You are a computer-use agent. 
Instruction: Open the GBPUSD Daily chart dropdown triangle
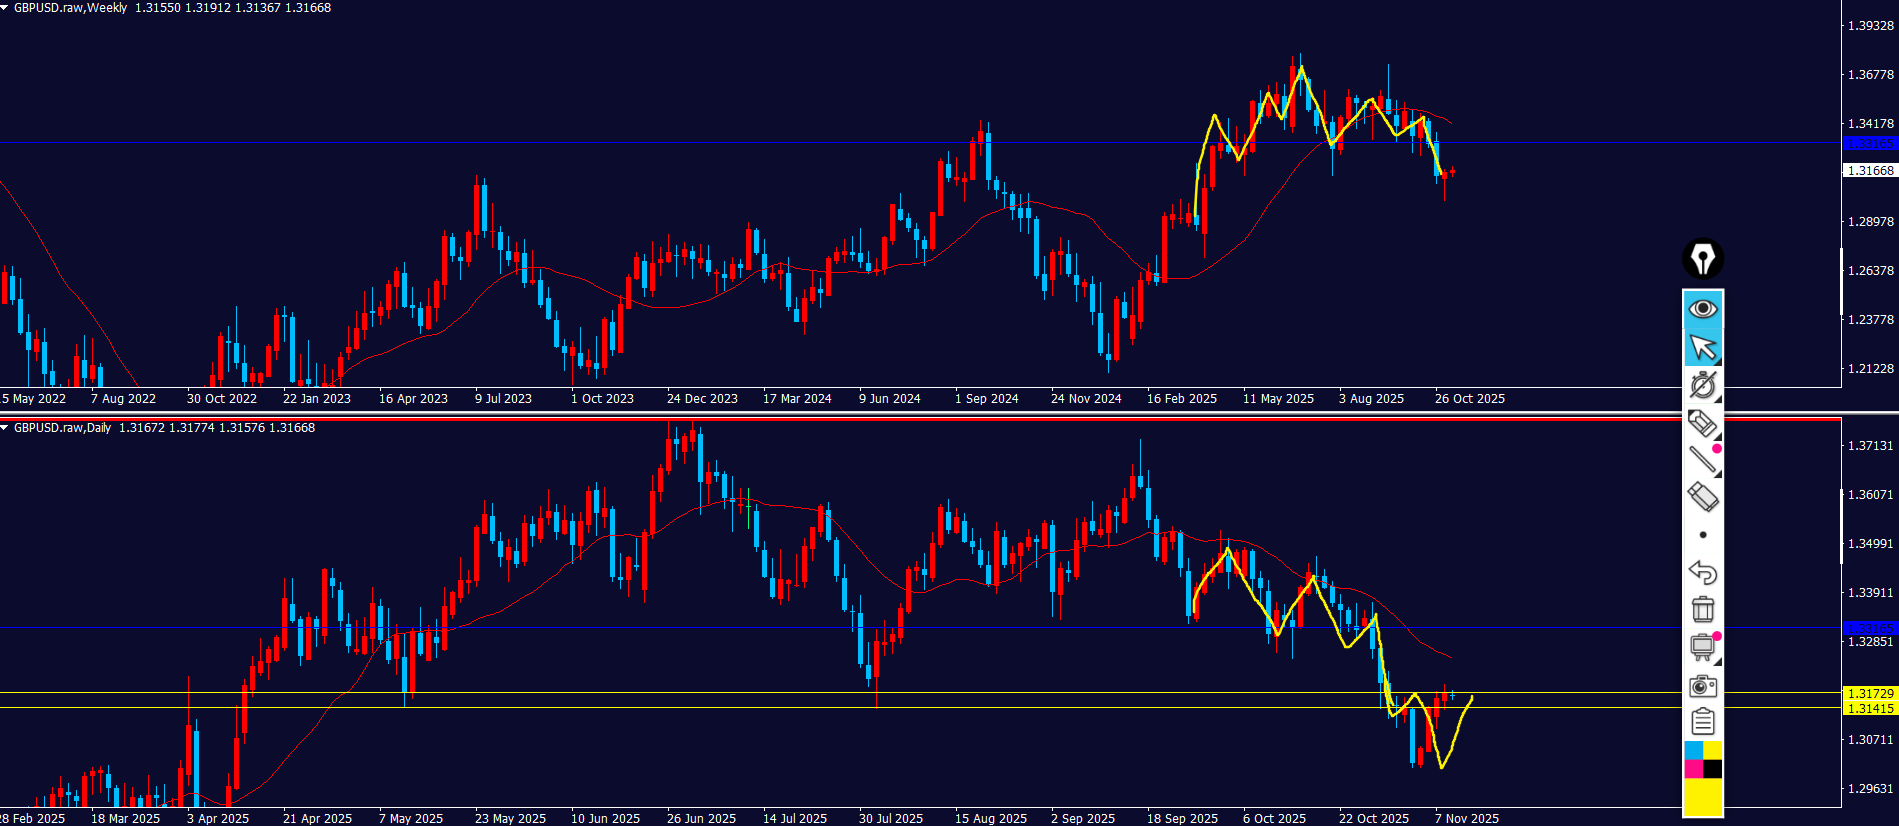click(x=5, y=428)
